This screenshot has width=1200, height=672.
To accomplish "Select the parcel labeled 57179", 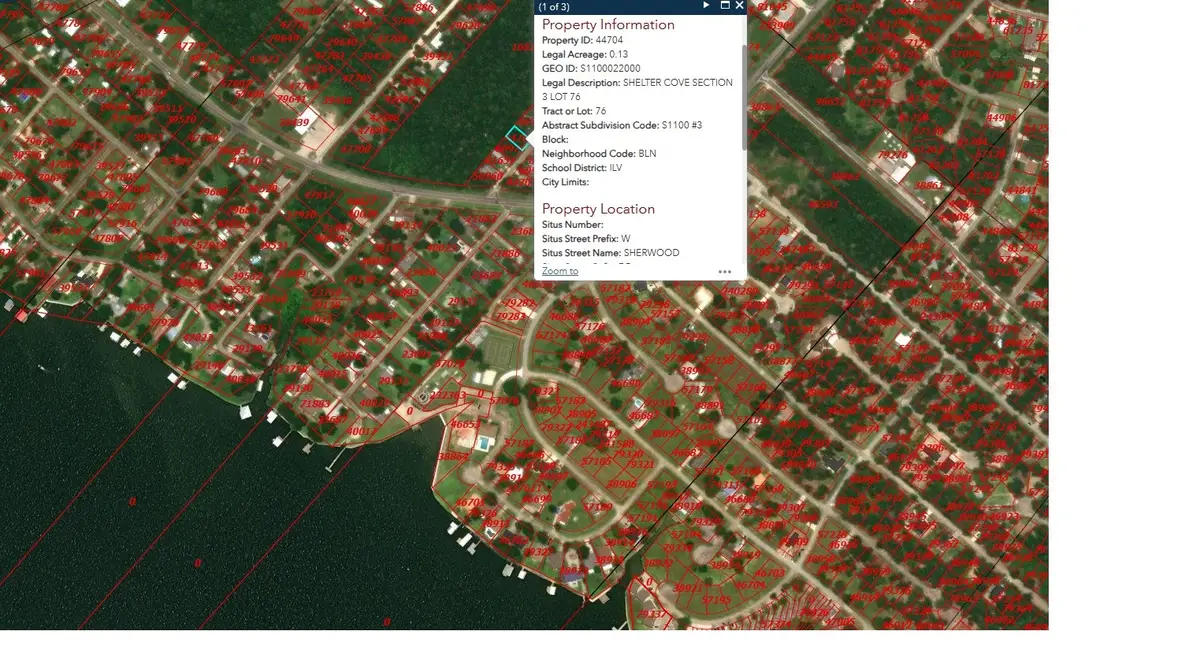I will (698, 390).
